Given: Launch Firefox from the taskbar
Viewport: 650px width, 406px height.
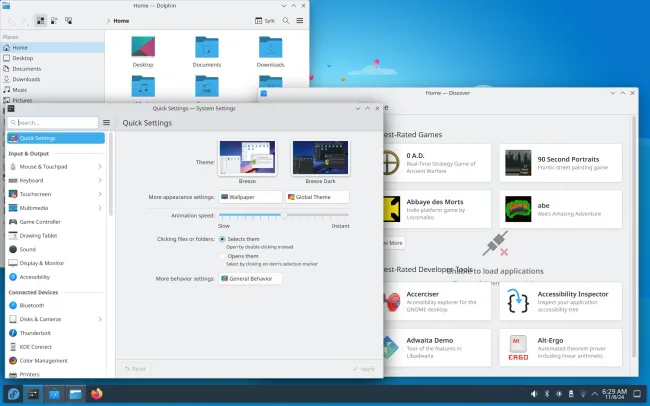Looking at the screenshot, I should click(x=97, y=393).
